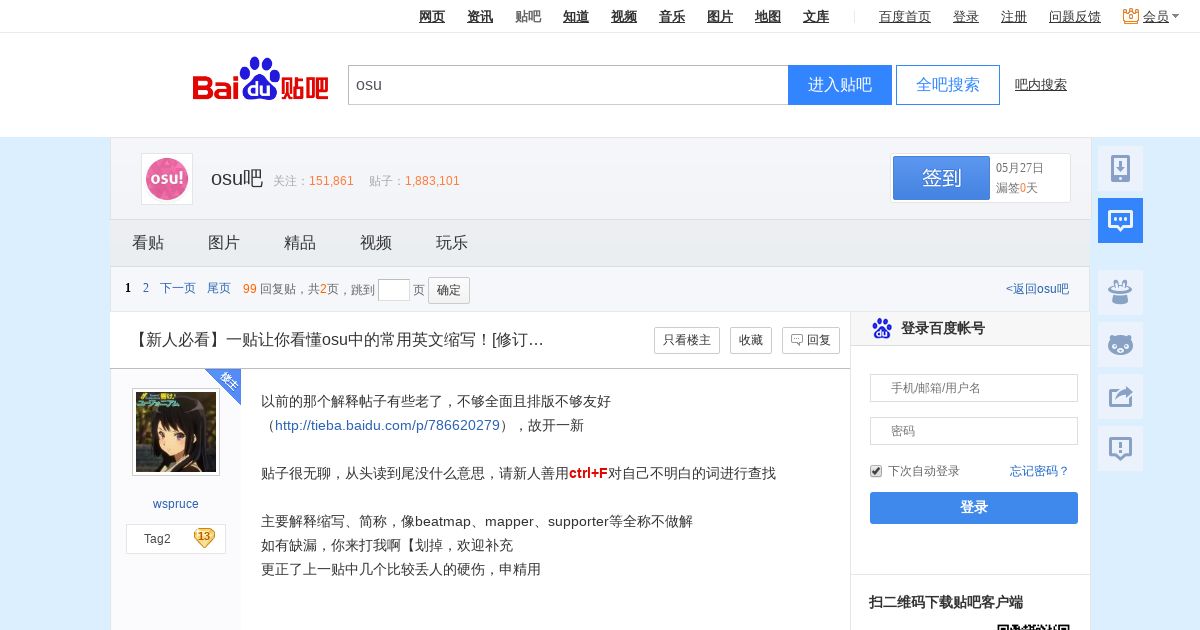Screen dimensions: 1200x630
Task: Click the 百度首页 link
Action: click(905, 16)
